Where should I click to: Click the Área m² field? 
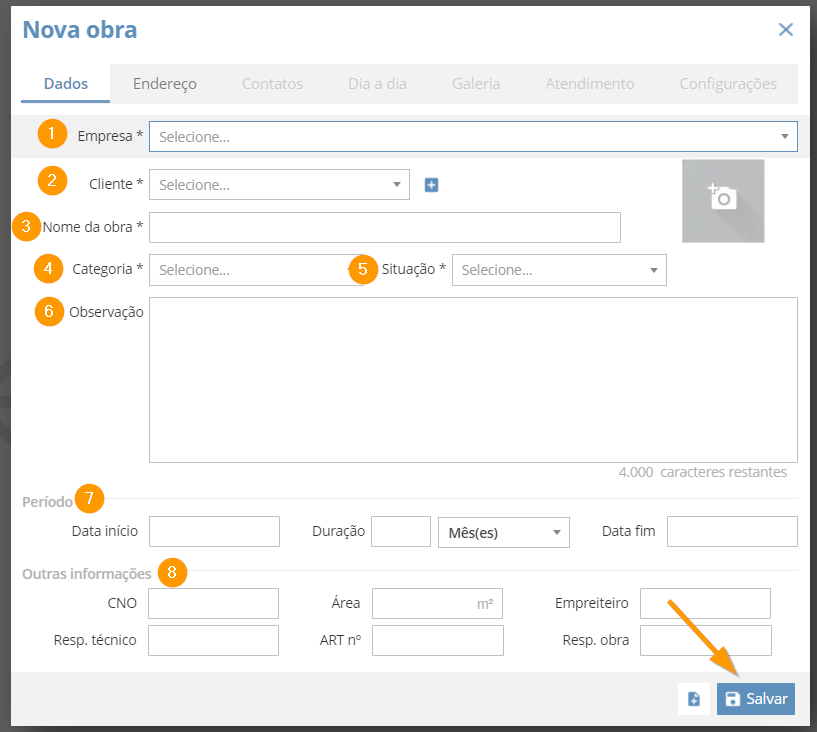pyautogui.click(x=437, y=603)
